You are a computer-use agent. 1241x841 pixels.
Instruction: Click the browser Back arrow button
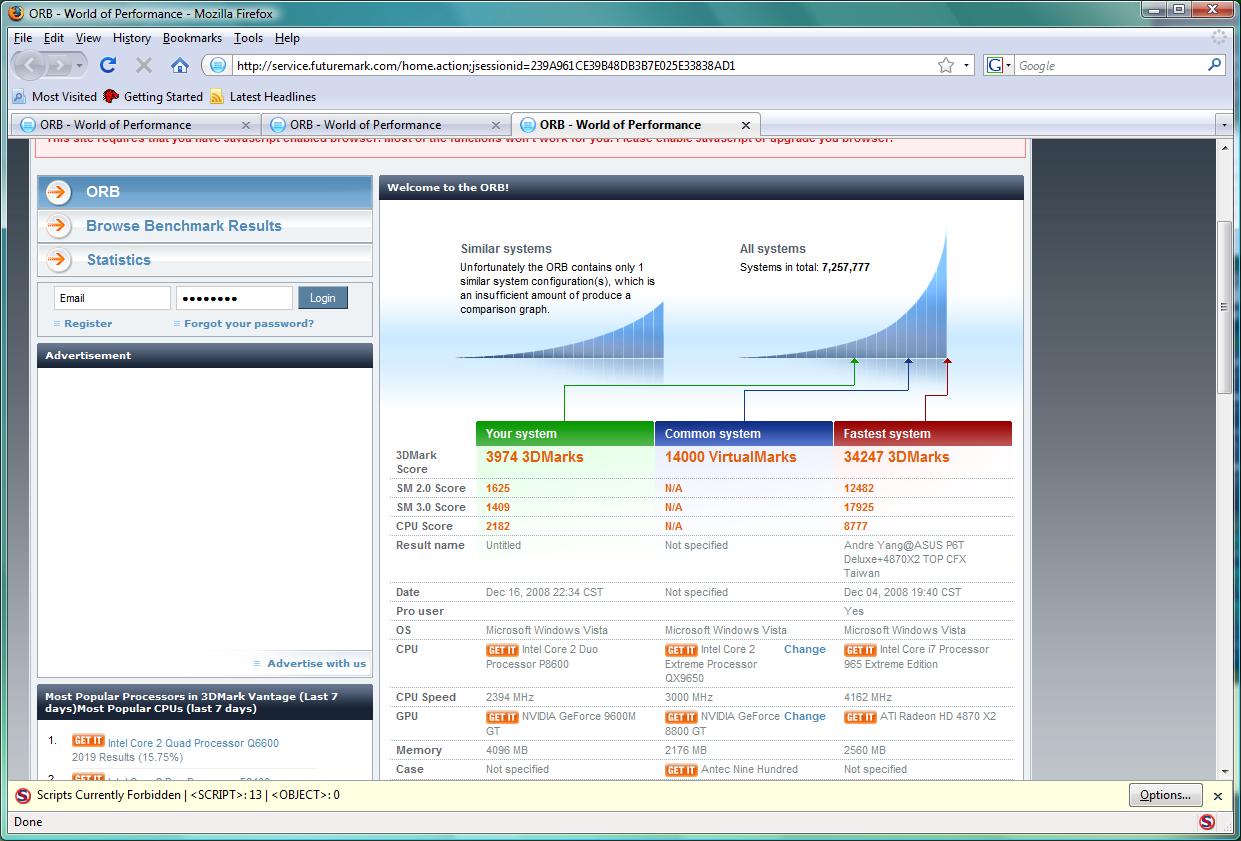(x=30, y=65)
